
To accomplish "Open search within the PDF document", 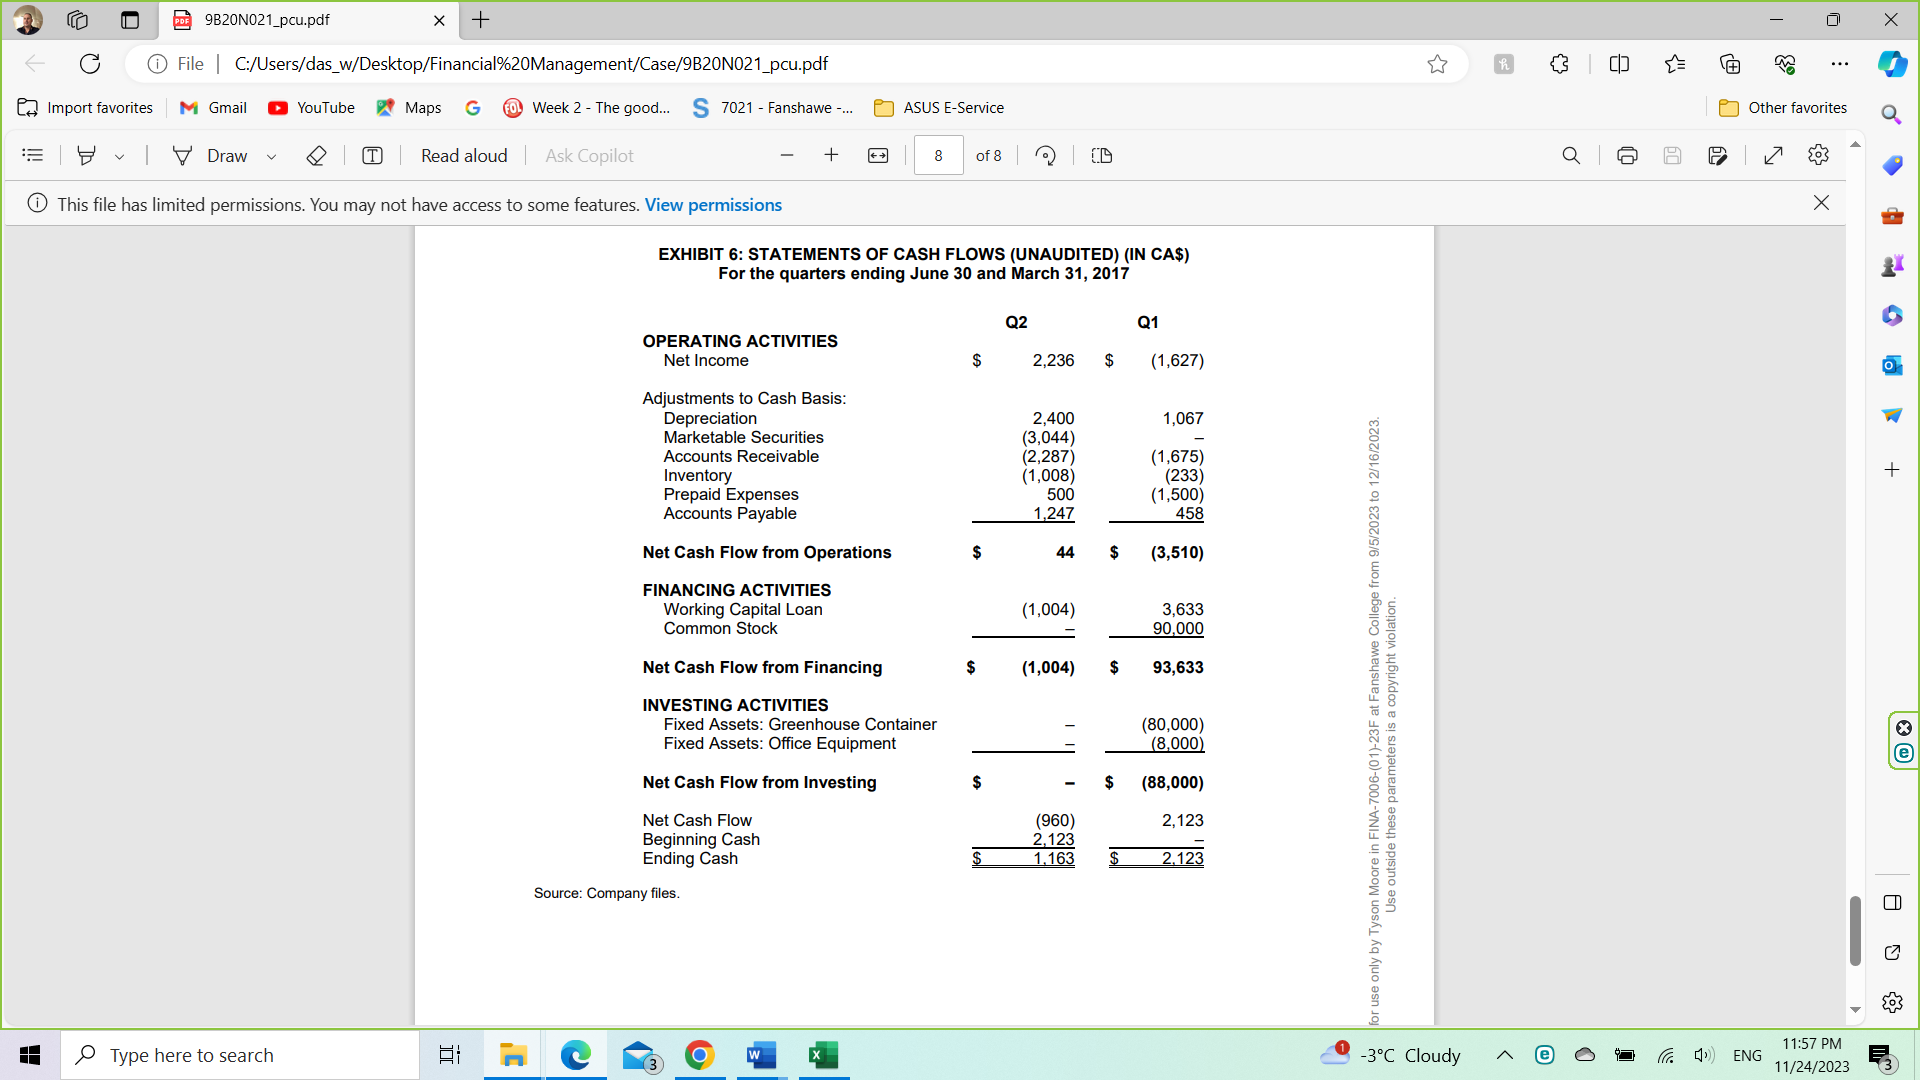I will (1571, 155).
